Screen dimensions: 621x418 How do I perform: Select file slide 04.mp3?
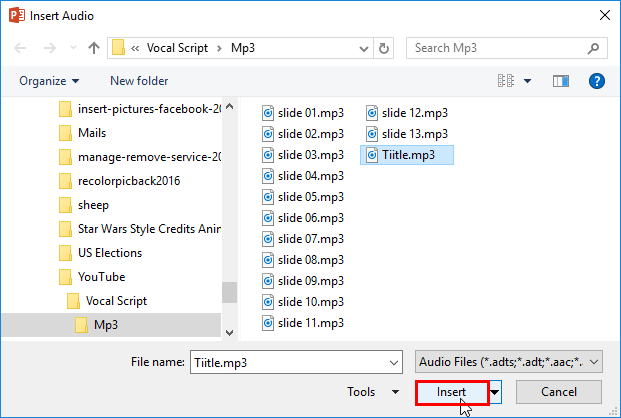[x=303, y=176]
